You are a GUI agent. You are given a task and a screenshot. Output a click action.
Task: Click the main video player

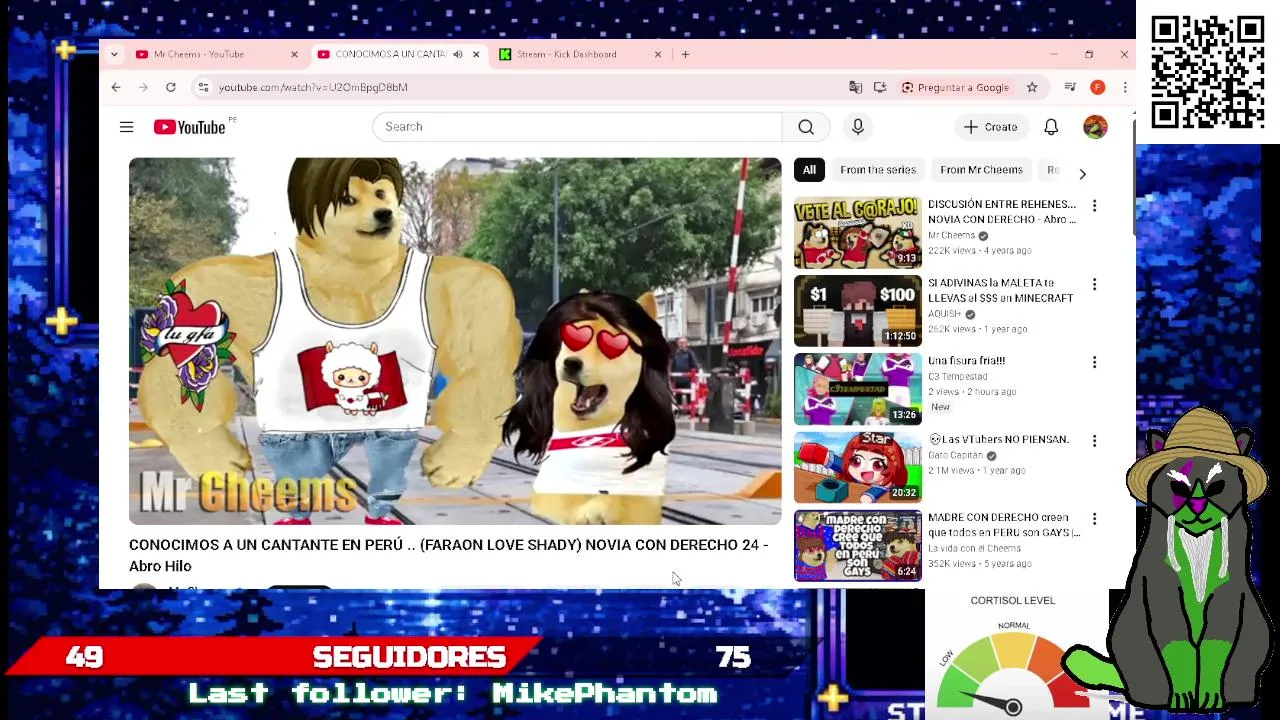point(455,341)
